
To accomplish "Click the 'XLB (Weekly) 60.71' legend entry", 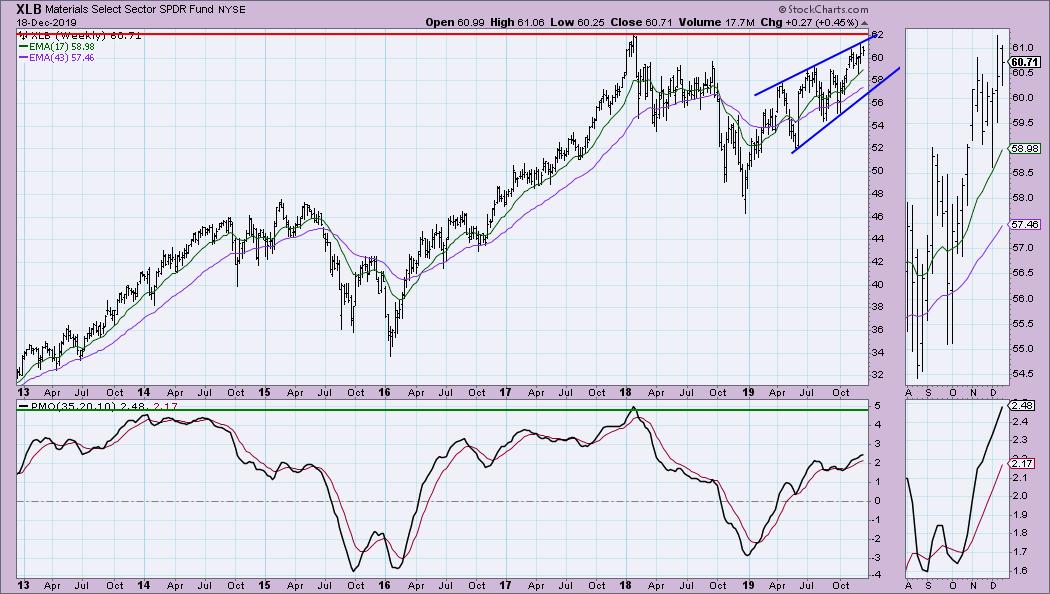I will pos(84,36).
